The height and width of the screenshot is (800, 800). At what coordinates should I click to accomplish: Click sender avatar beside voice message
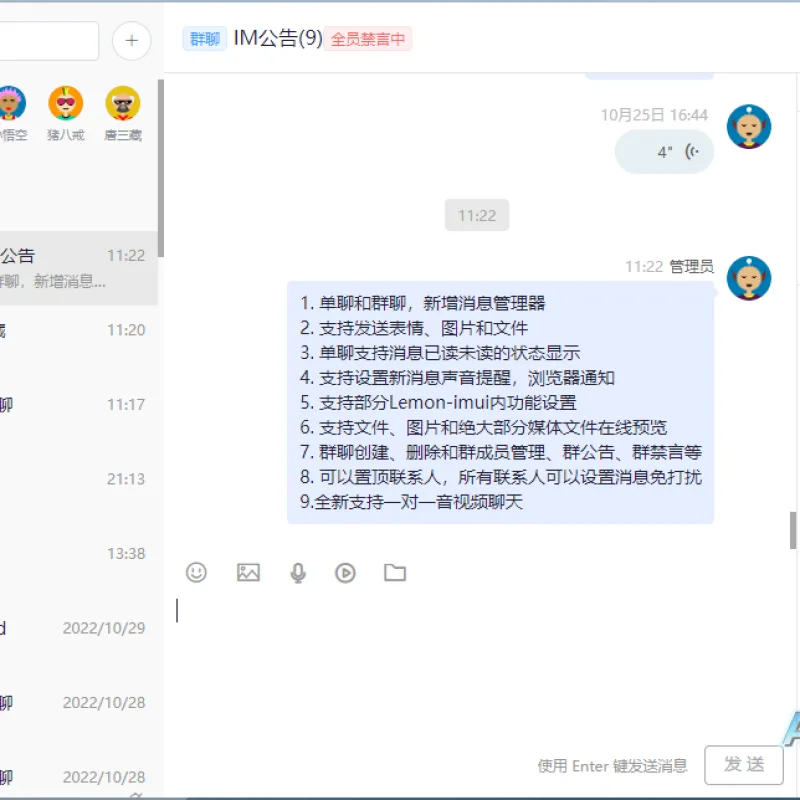[749, 127]
